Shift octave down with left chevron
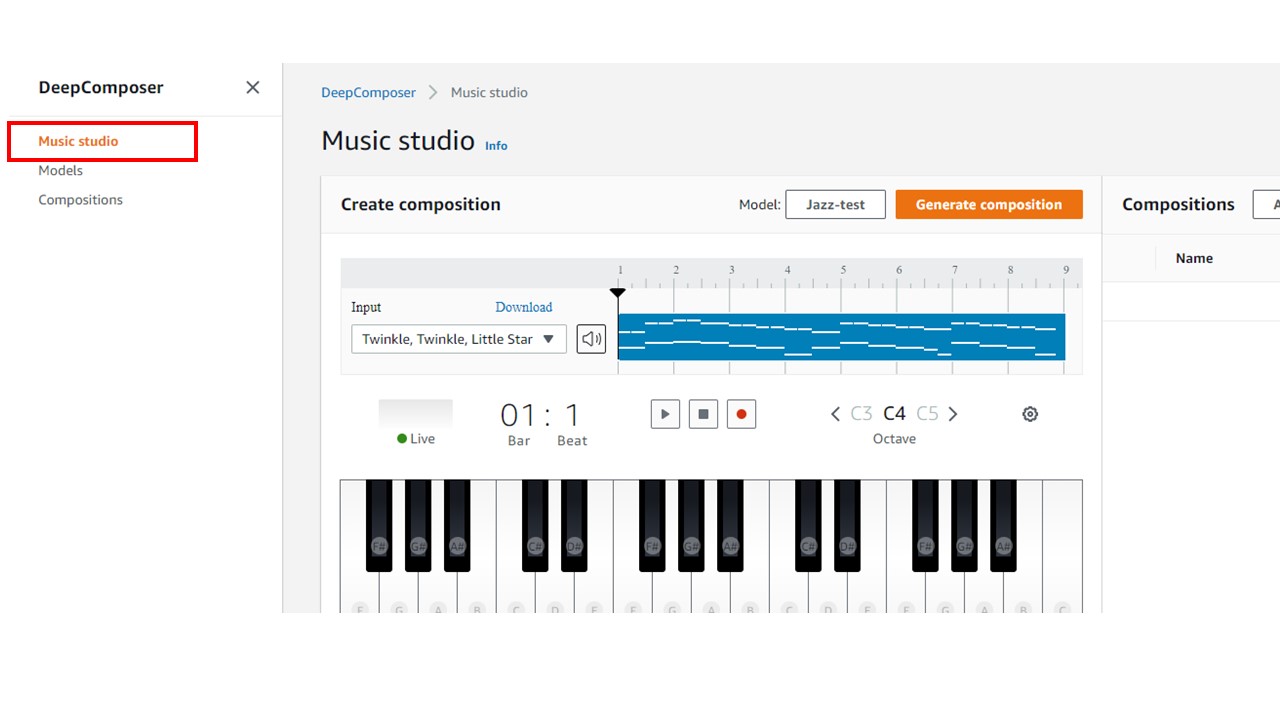The height and width of the screenshot is (720, 1280). [836, 414]
